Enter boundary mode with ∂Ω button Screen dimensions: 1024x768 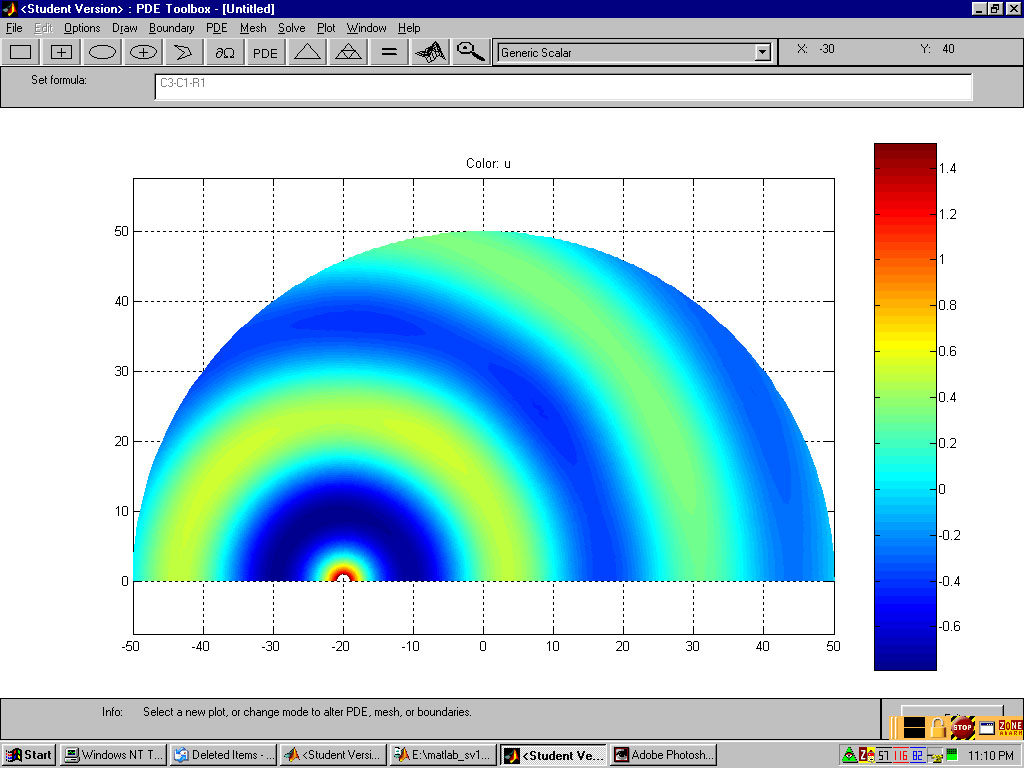(x=225, y=52)
